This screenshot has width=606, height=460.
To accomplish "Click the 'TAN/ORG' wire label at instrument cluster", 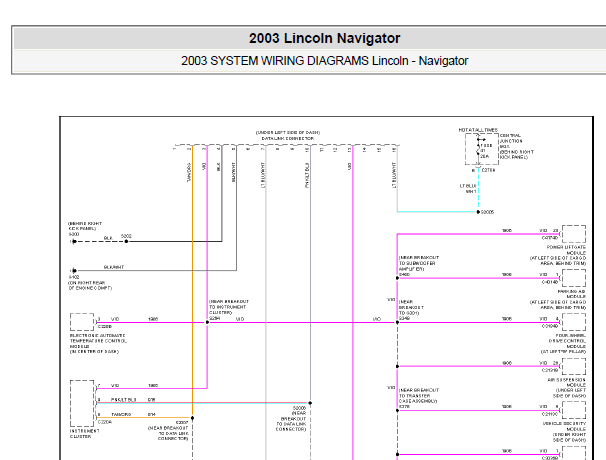I will [121, 414].
